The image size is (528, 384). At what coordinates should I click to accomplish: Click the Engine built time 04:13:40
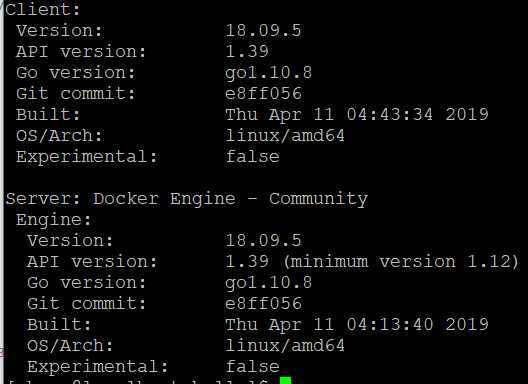click(390, 324)
